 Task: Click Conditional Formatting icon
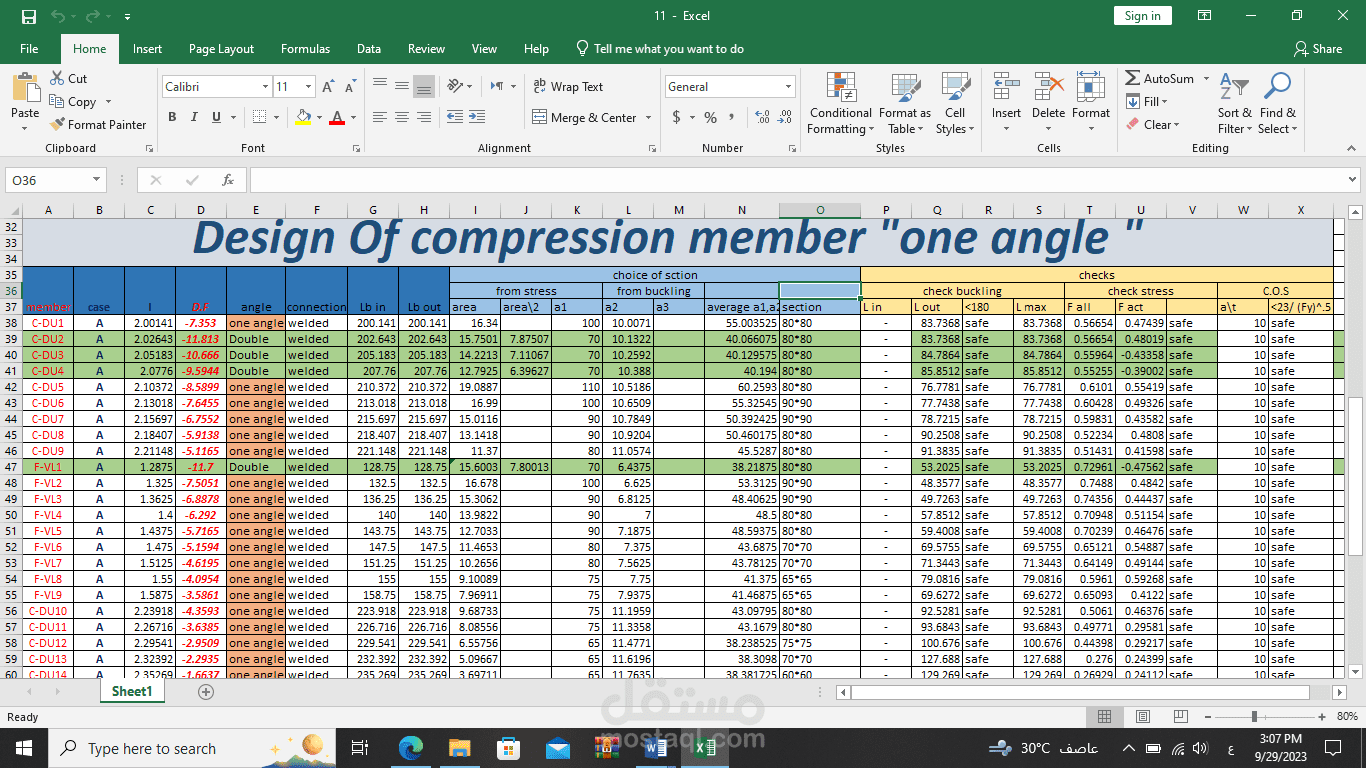(841, 87)
